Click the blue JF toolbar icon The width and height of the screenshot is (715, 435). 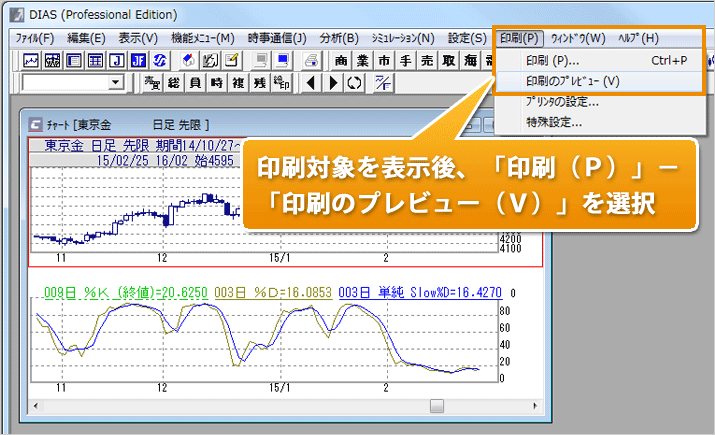138,60
